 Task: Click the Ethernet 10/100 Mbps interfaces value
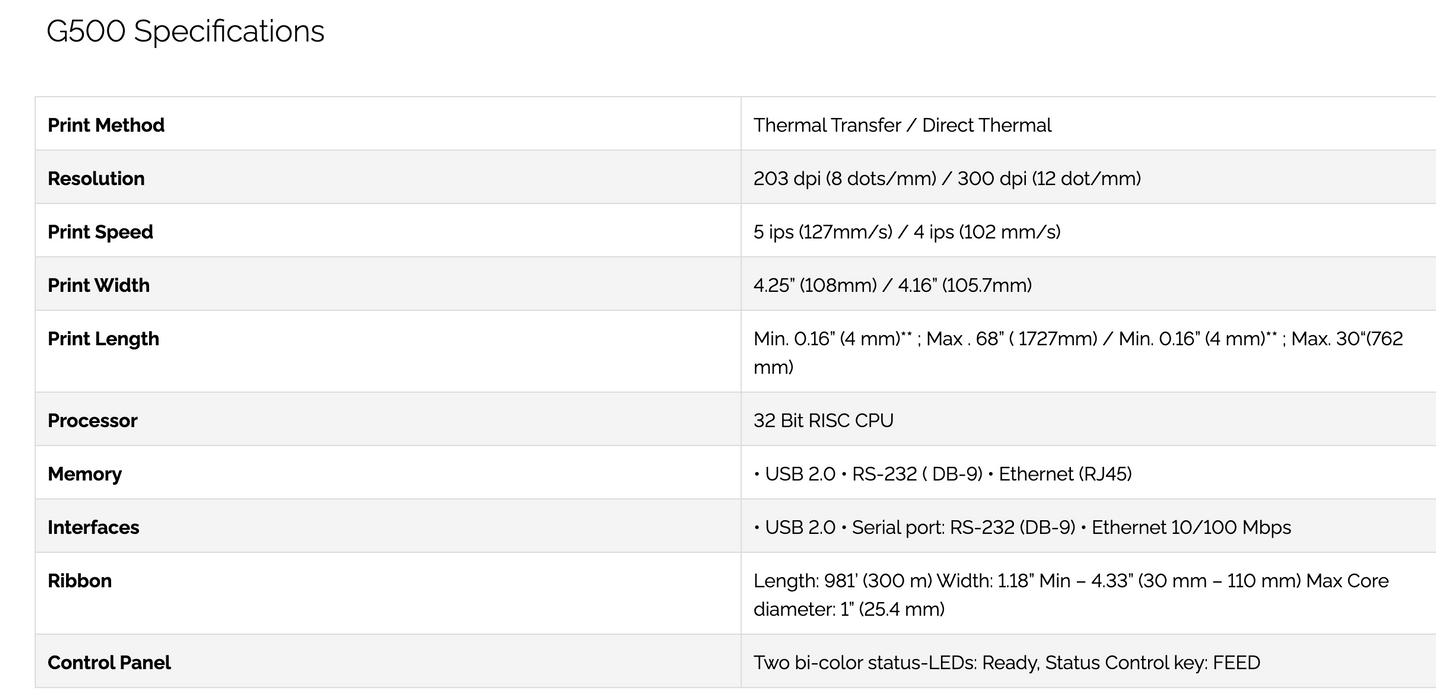tap(1190, 527)
